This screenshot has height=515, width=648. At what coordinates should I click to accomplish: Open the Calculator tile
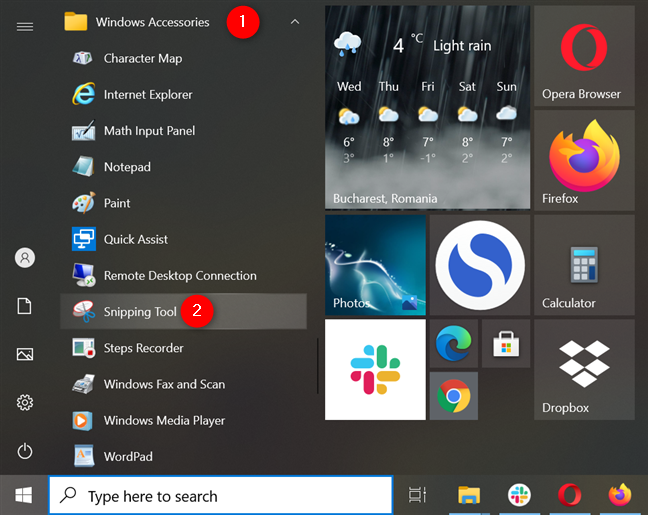coord(584,265)
